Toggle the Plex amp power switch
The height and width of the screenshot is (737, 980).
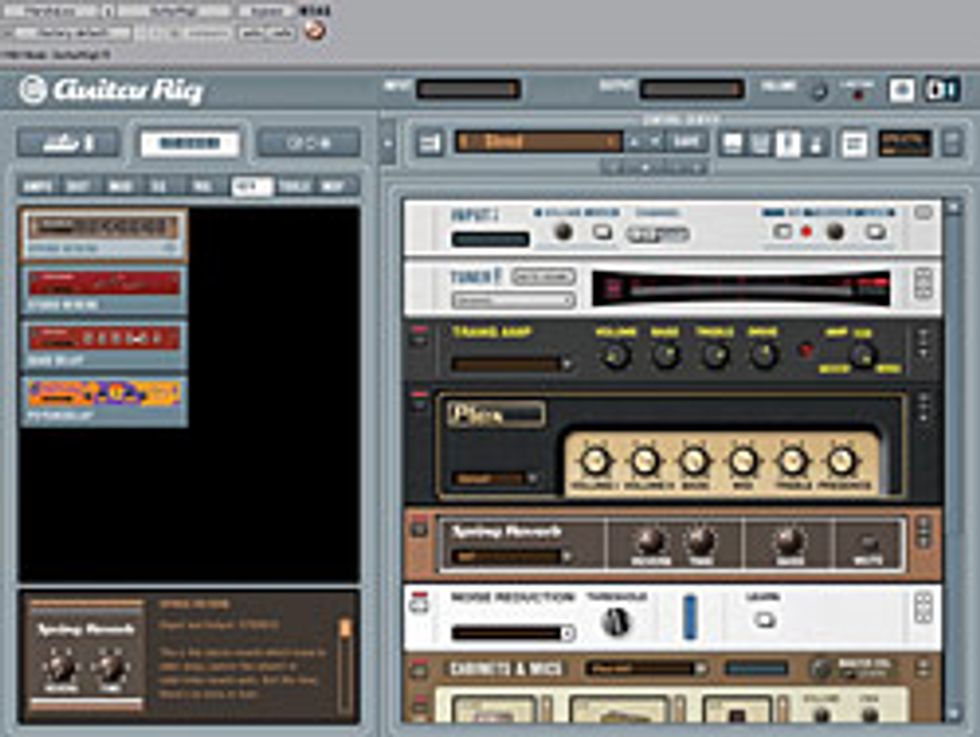pos(419,401)
